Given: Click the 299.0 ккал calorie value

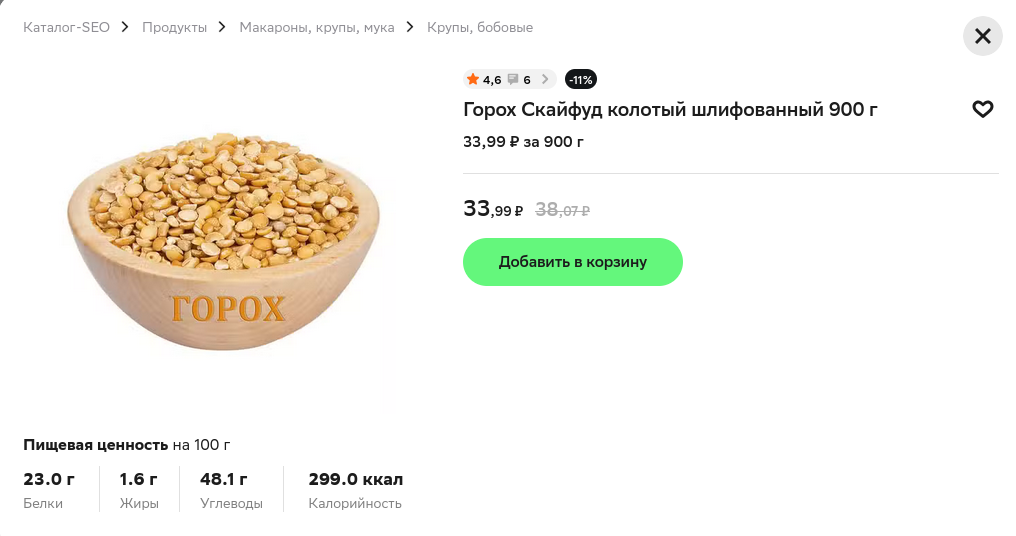Looking at the screenshot, I should 356,480.
